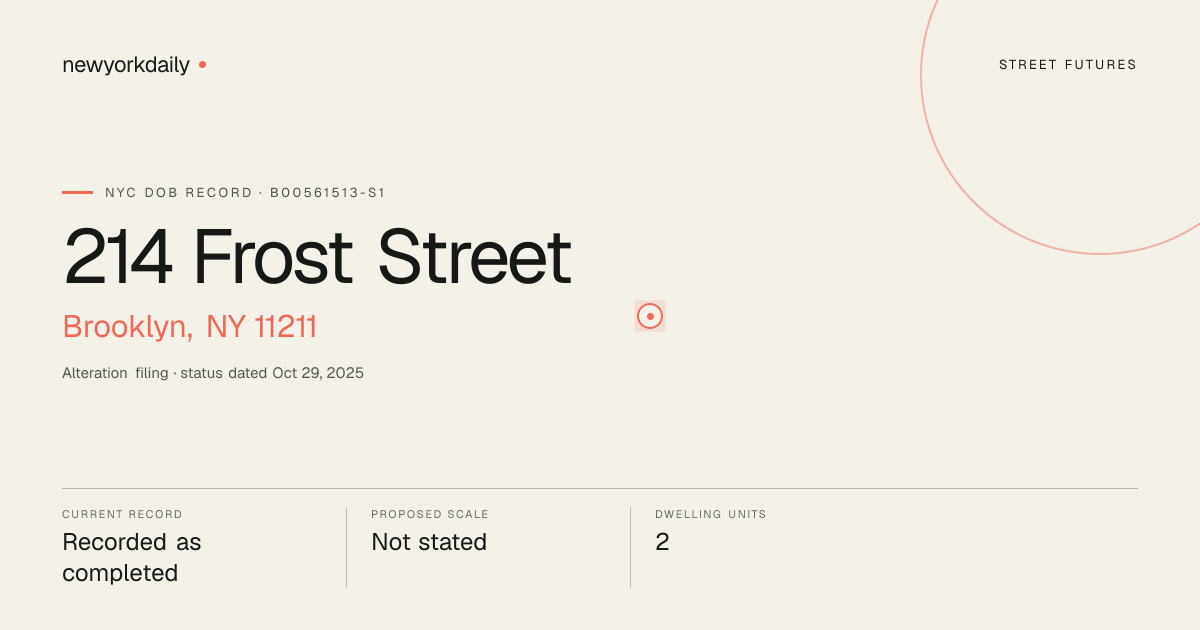The width and height of the screenshot is (1200, 630).
Task: Click the Oct 29, 2025 date text
Action: point(318,373)
